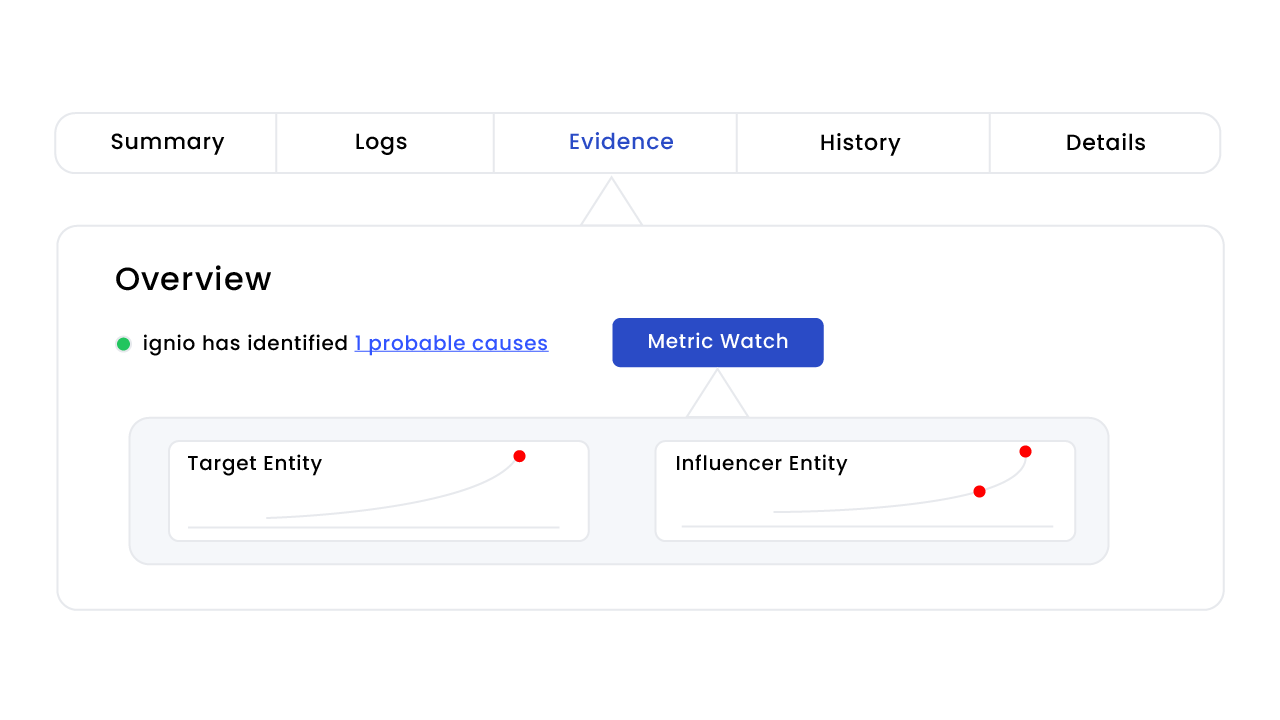1280x720 pixels.
Task: Click the green status dot
Action: click(123, 344)
